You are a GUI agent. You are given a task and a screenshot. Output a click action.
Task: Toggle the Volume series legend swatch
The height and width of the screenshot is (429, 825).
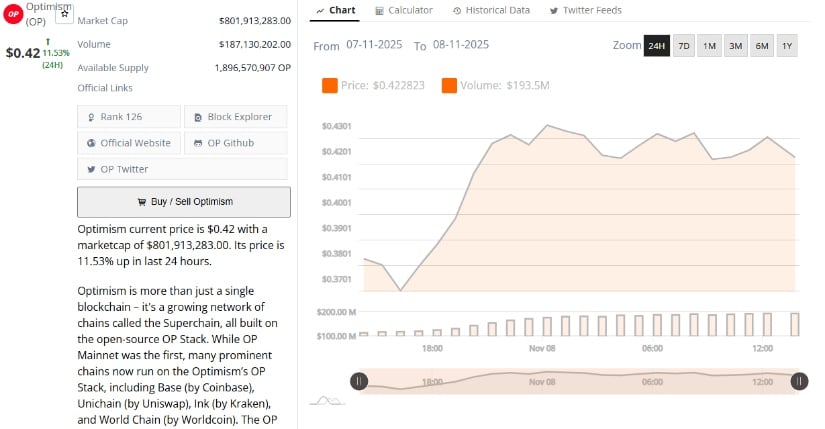click(449, 86)
